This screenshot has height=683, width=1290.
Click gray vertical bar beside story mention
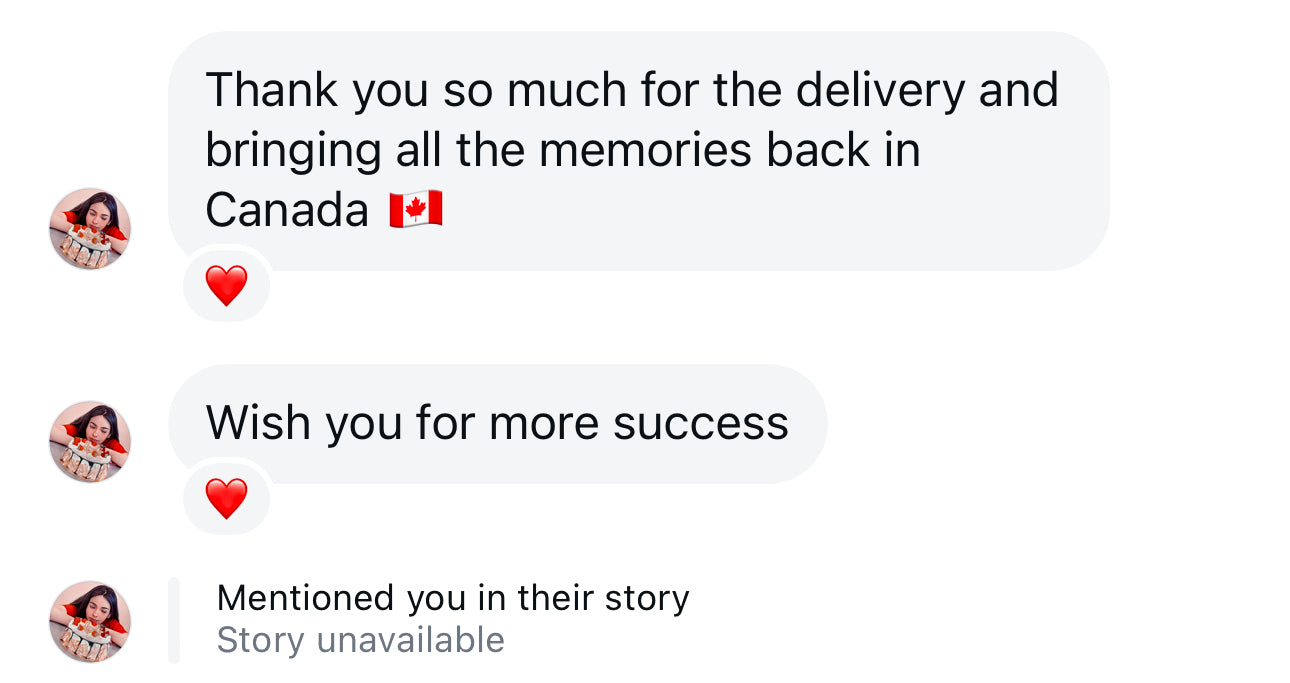point(174,620)
